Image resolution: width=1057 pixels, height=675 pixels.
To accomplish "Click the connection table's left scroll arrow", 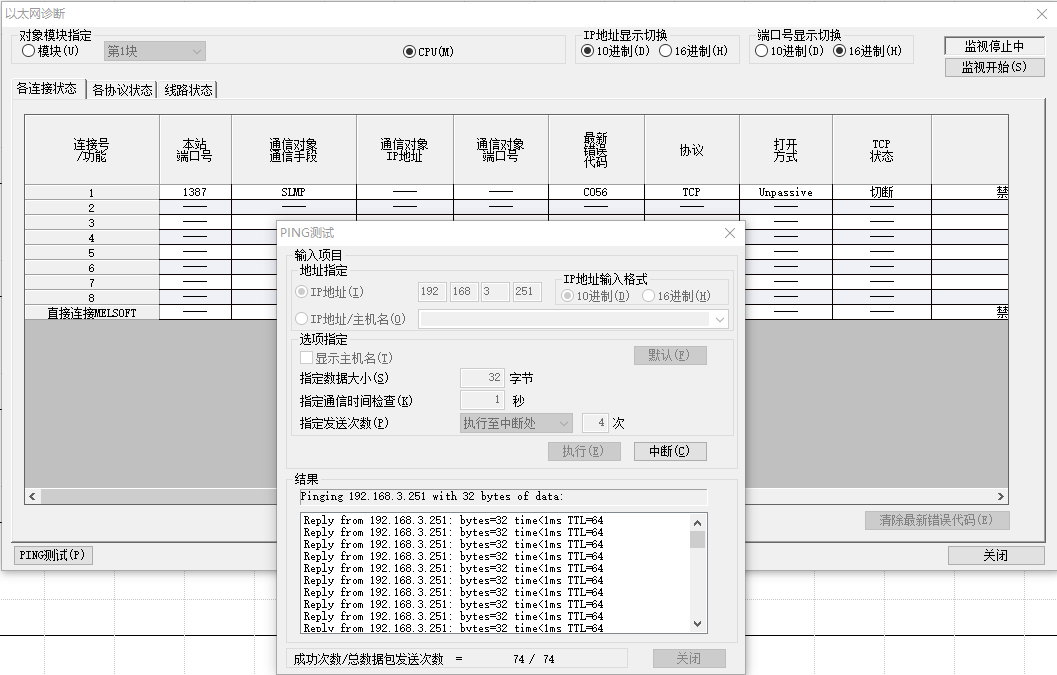I will click(x=32, y=496).
